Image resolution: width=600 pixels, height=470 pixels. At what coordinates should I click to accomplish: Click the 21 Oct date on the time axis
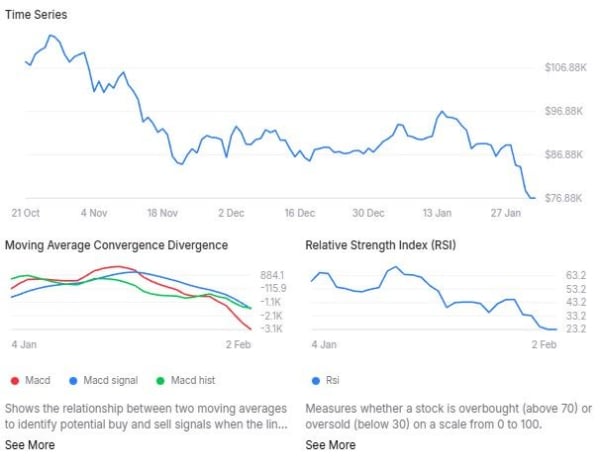click(25, 213)
